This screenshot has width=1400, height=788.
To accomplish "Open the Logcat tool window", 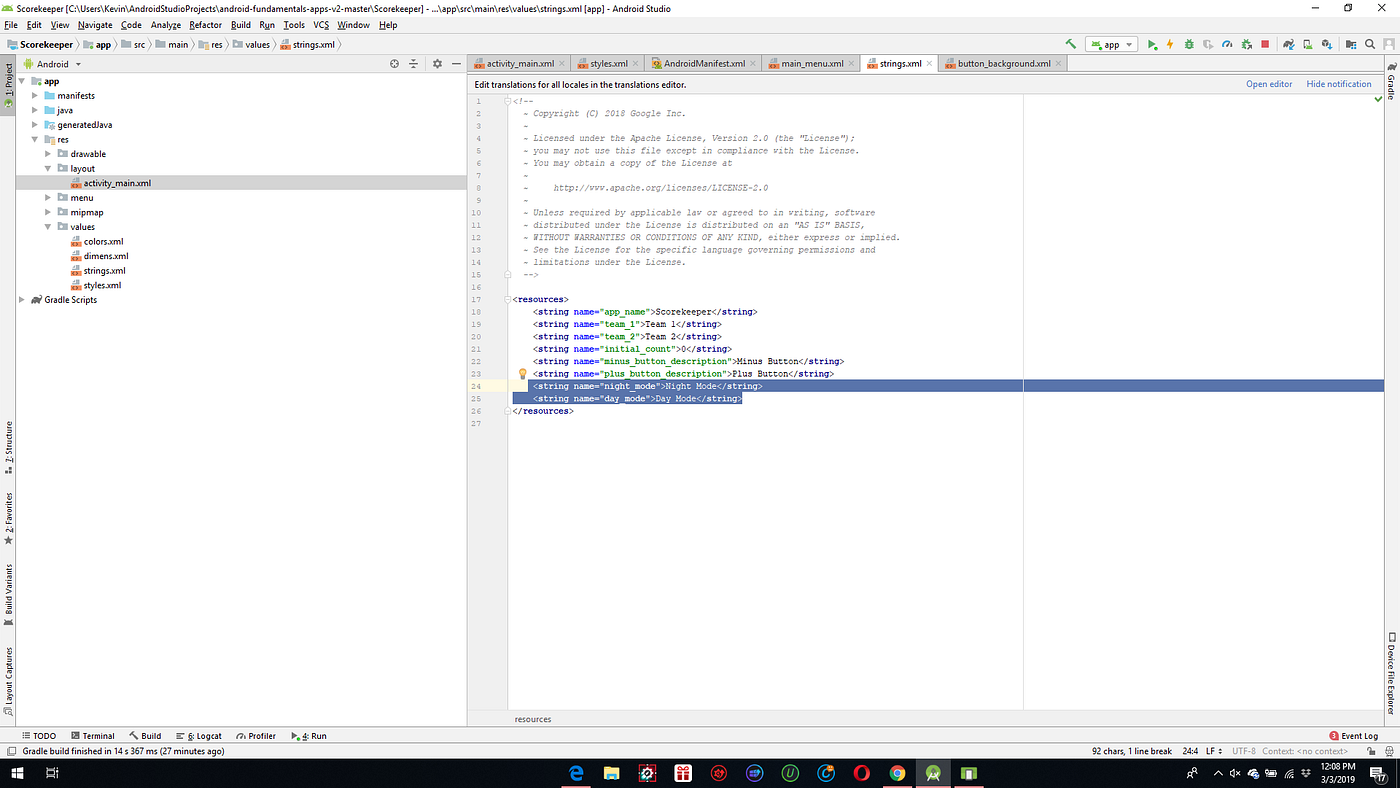I will pos(204,735).
